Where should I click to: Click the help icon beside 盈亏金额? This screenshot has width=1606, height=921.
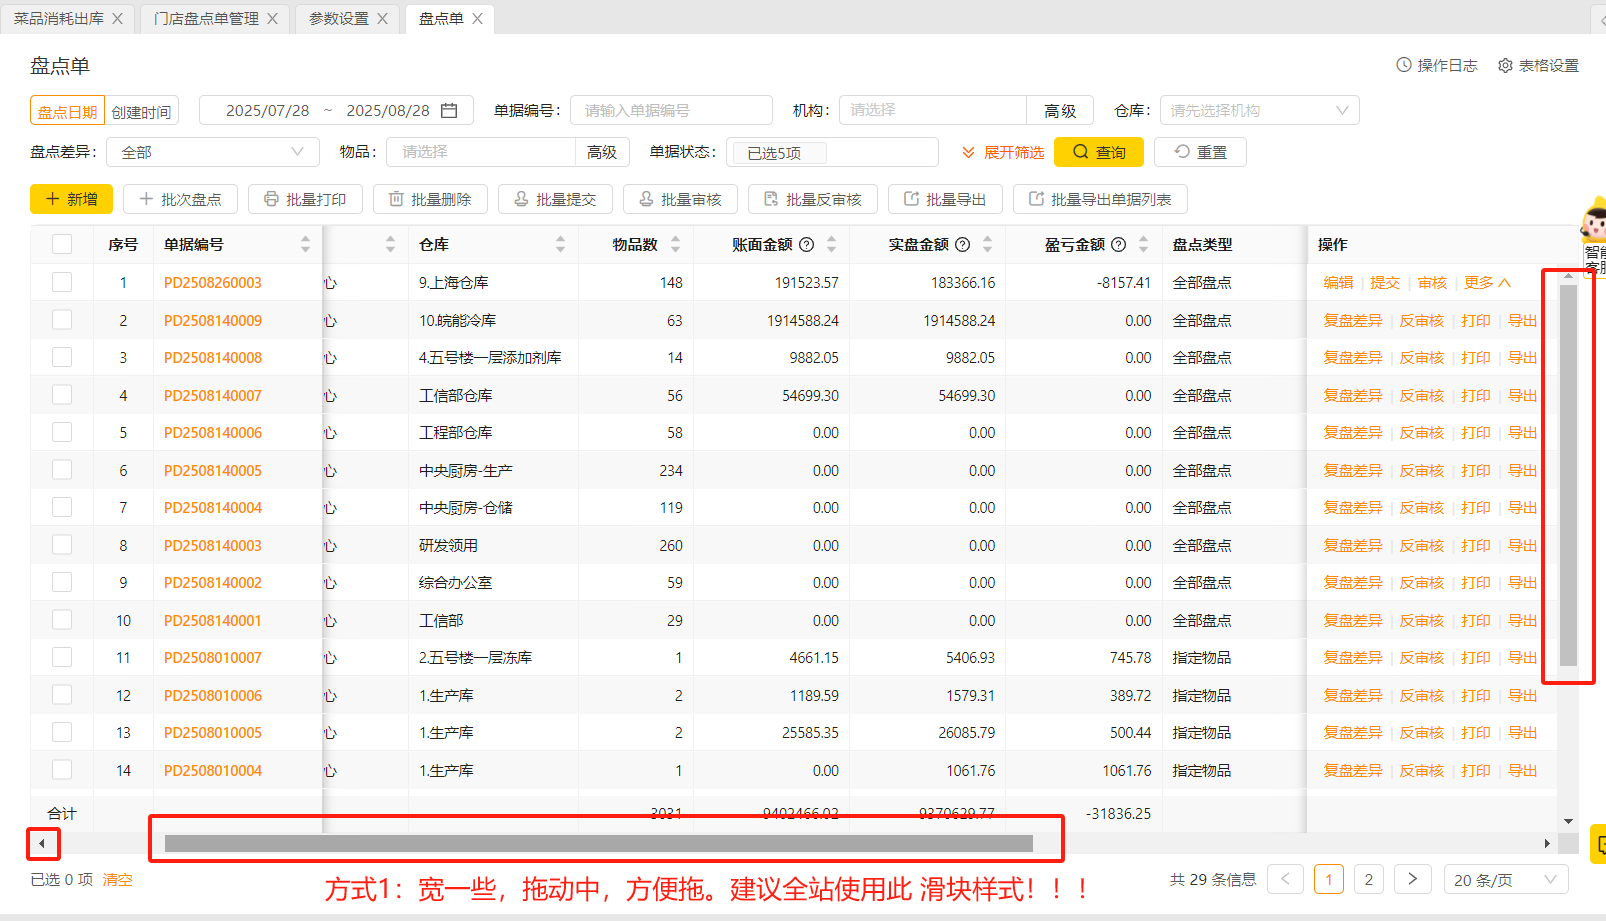point(1119,244)
